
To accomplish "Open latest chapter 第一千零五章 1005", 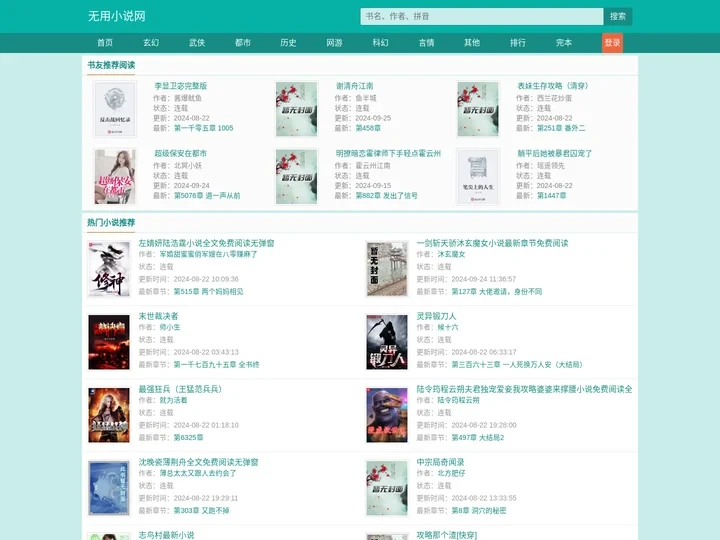I will (x=203, y=128).
